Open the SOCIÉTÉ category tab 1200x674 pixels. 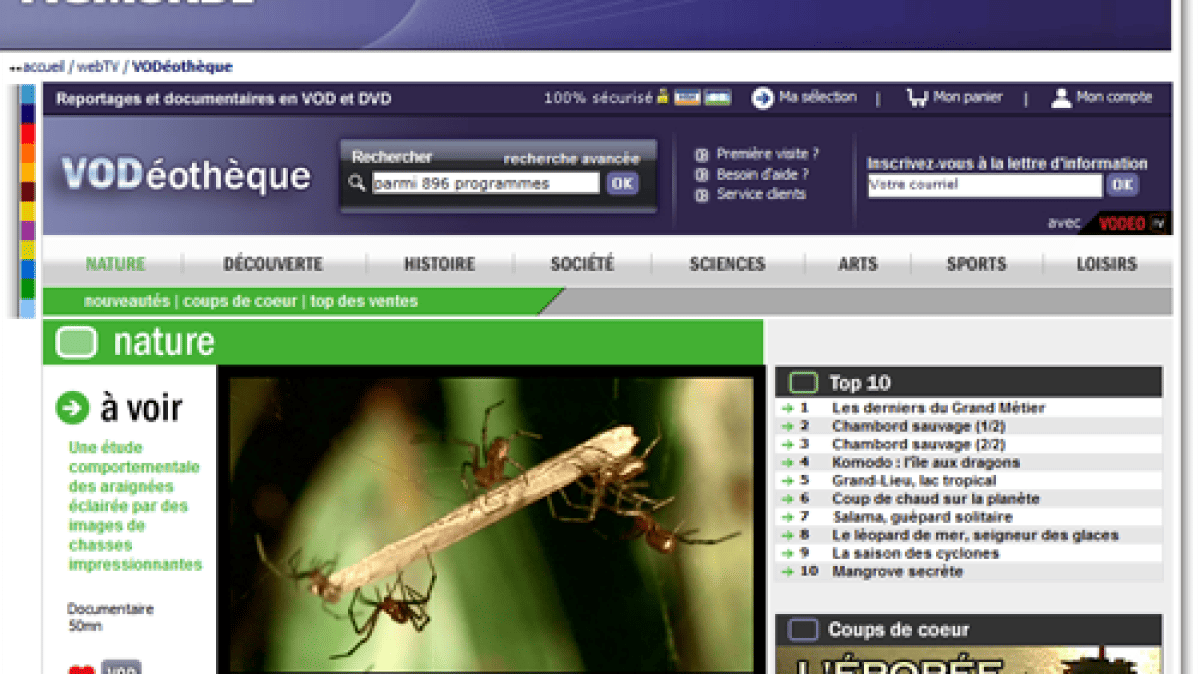(x=582, y=264)
